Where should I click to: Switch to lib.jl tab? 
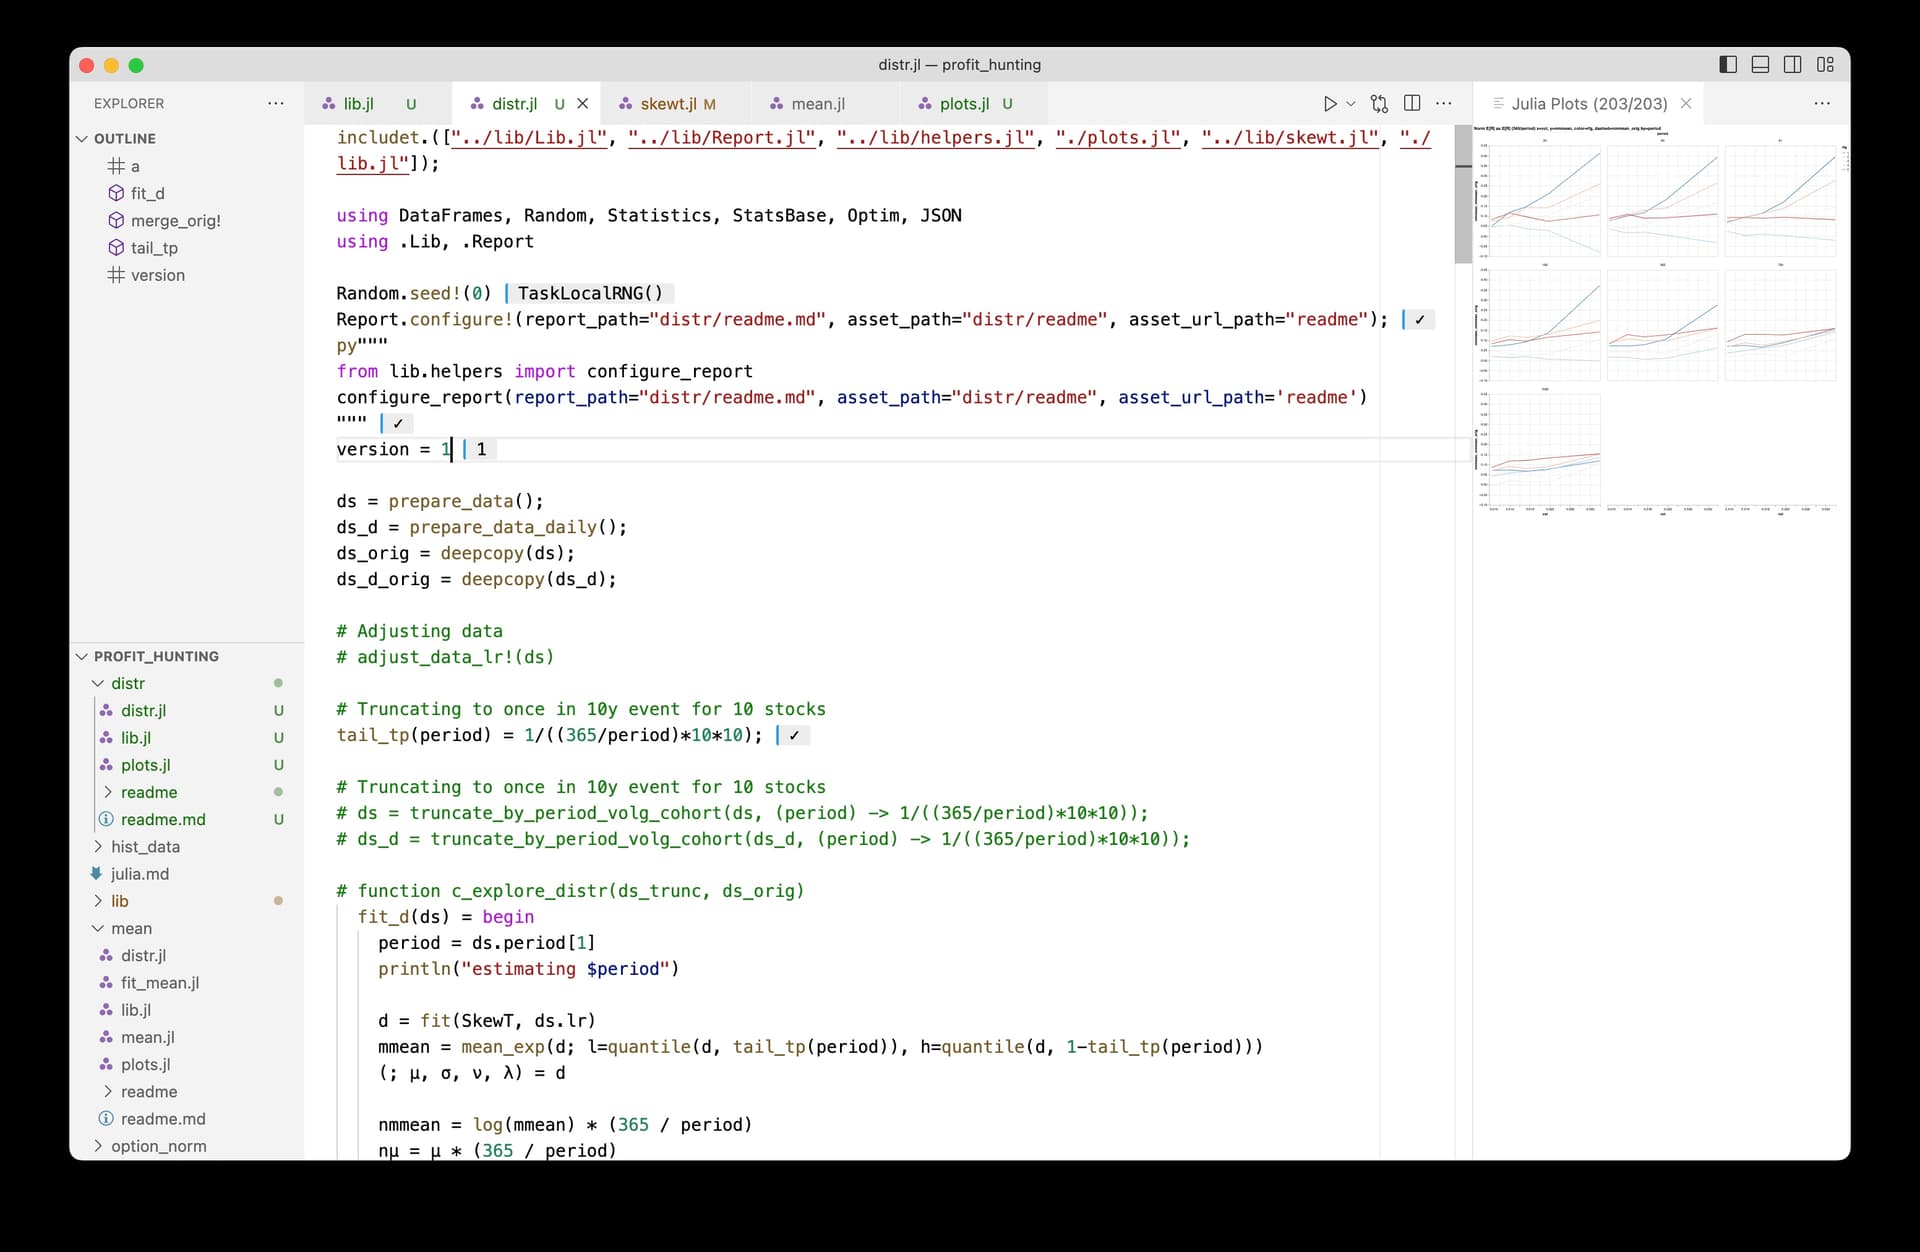pos(377,103)
